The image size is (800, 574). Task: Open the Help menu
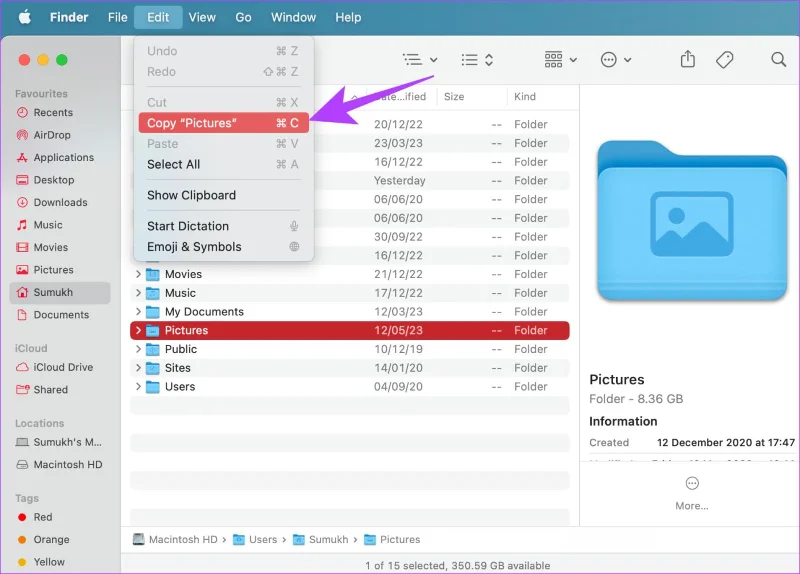(348, 17)
